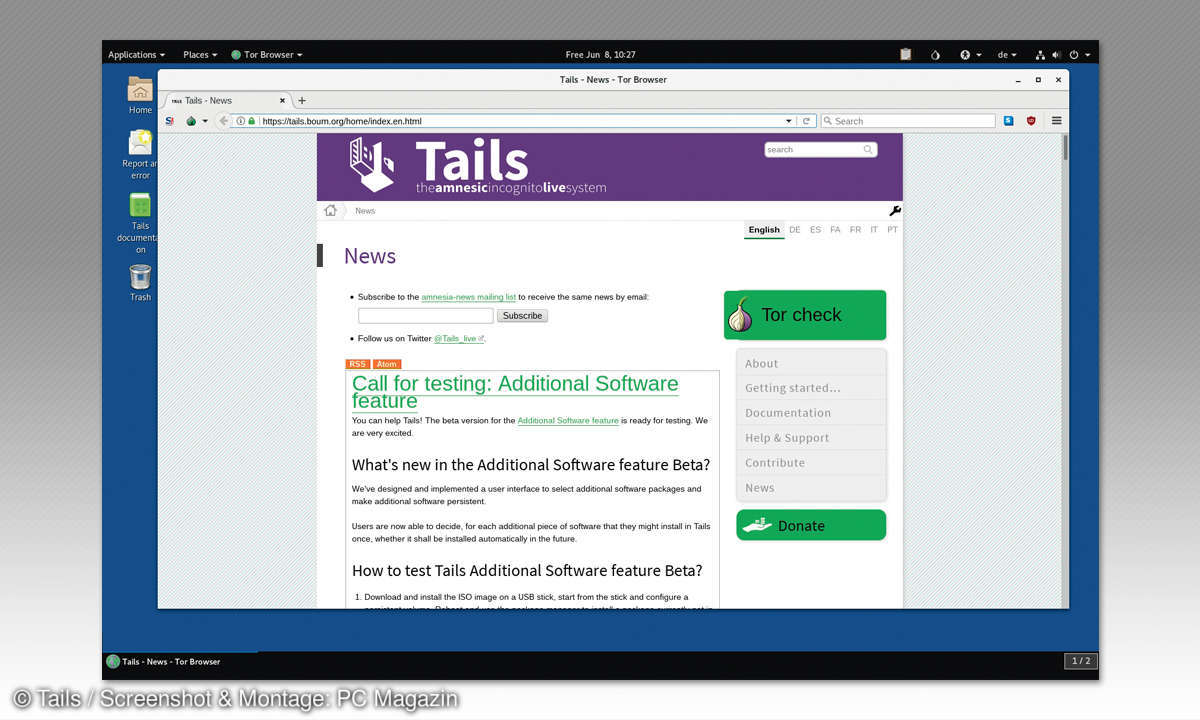Click the Subscribe button
This screenshot has width=1200, height=720.
click(522, 315)
